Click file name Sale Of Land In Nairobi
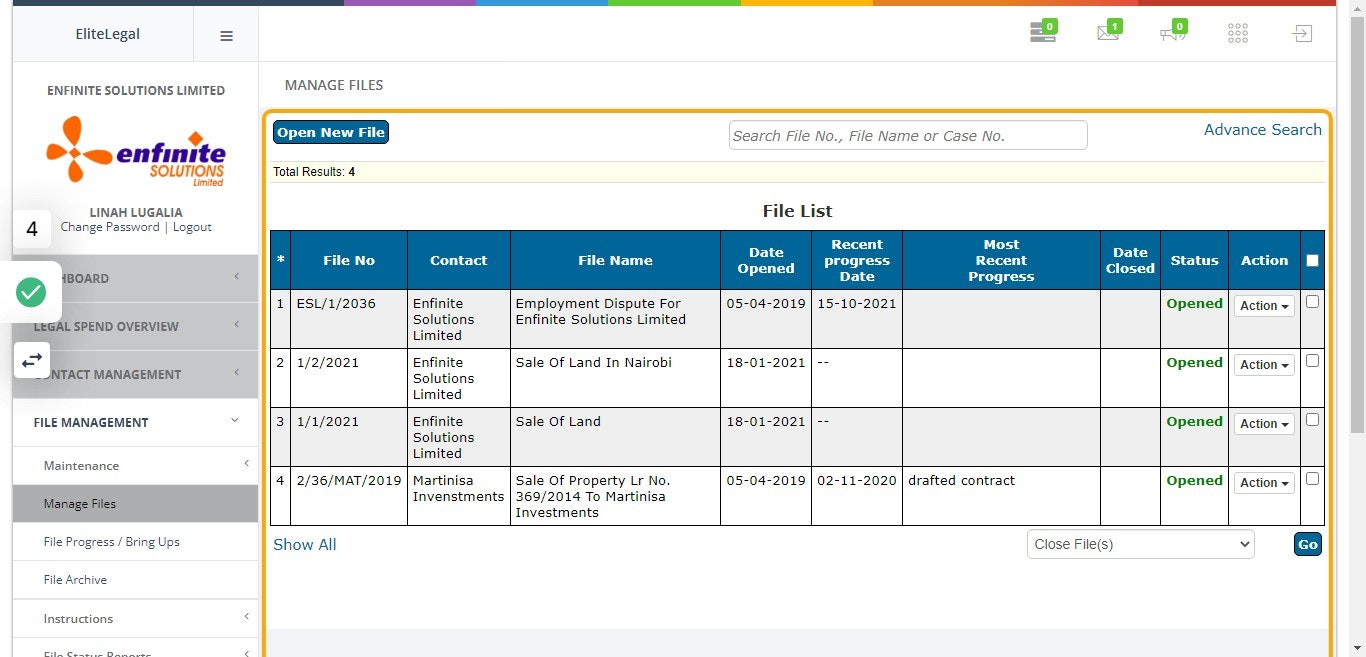1366x657 pixels. [593, 362]
